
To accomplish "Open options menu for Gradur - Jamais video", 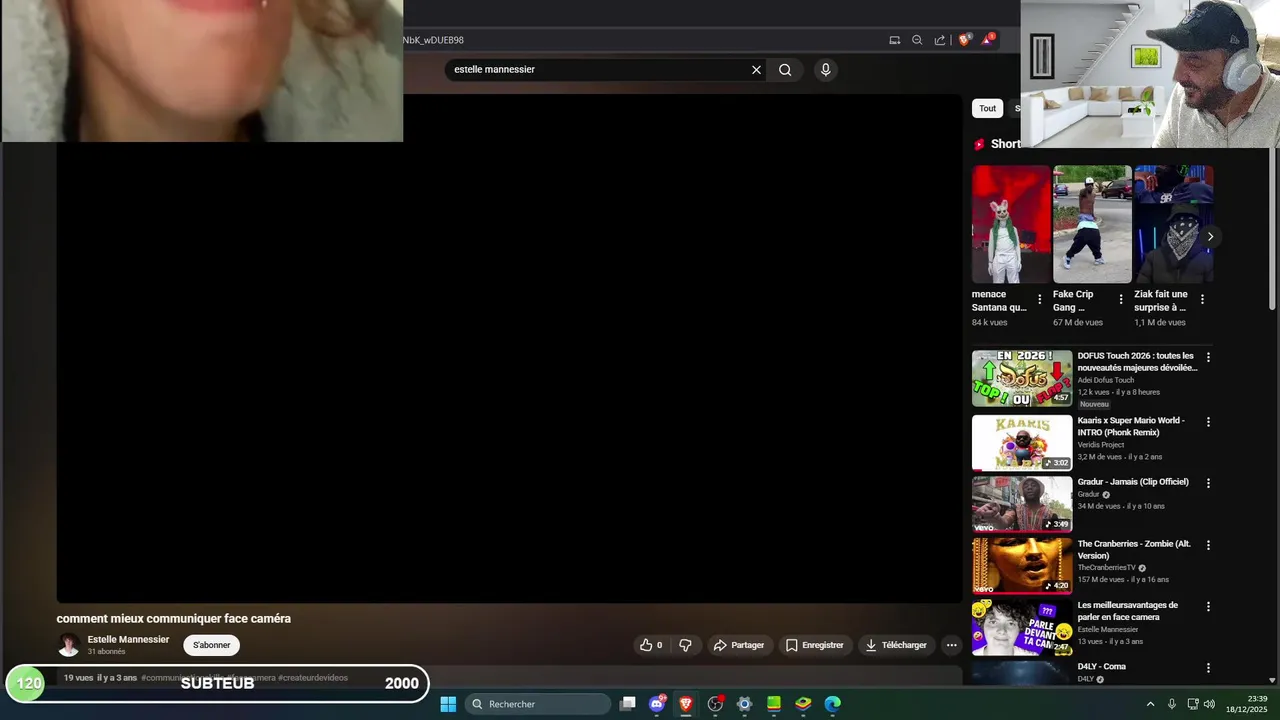I will click(x=1208, y=483).
